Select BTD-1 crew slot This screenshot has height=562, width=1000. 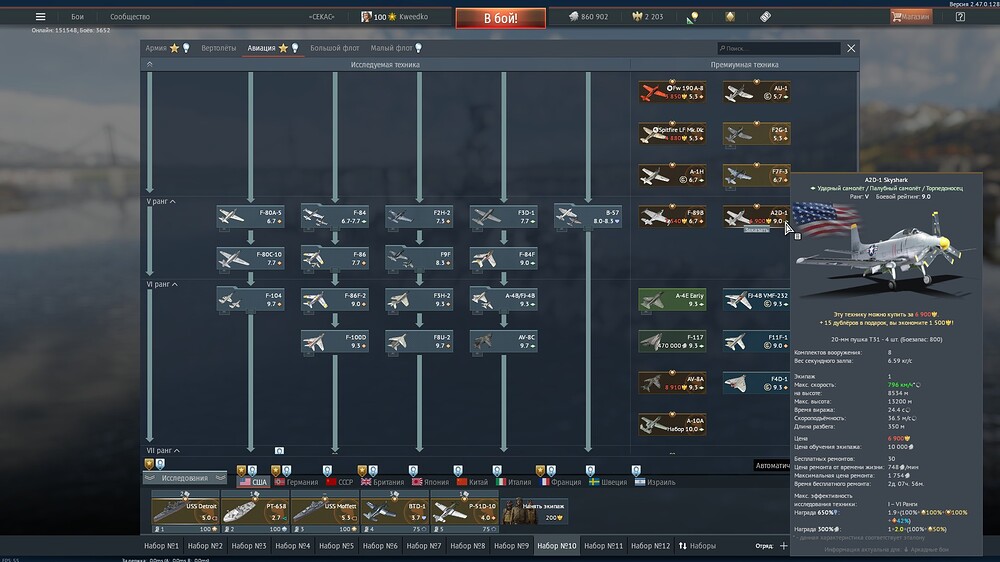[x=394, y=512]
